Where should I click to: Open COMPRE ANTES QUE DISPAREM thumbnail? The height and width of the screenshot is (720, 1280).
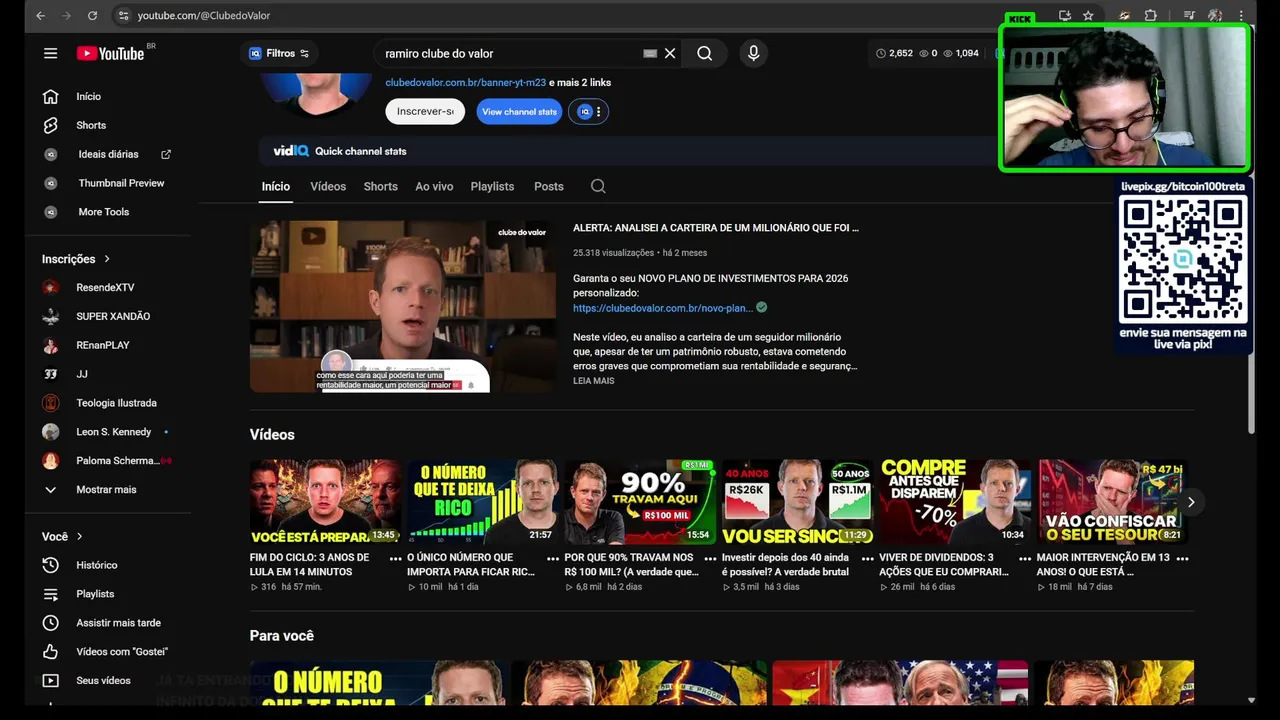(x=955, y=502)
